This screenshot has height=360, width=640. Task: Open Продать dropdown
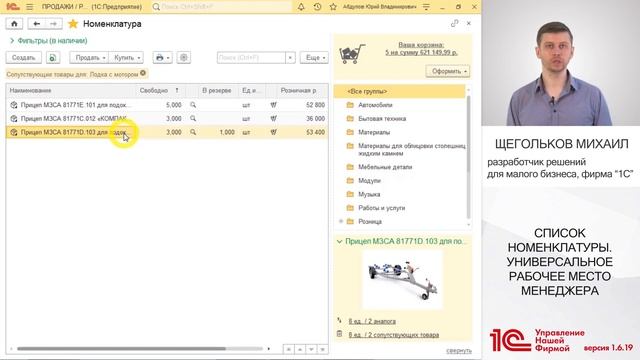[89, 58]
